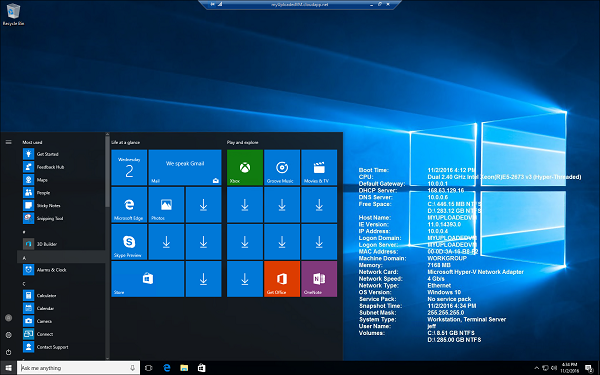Image resolution: width=600 pixels, height=375 pixels.
Task: Click the app list scroll-down arrow
Action: [107, 358]
